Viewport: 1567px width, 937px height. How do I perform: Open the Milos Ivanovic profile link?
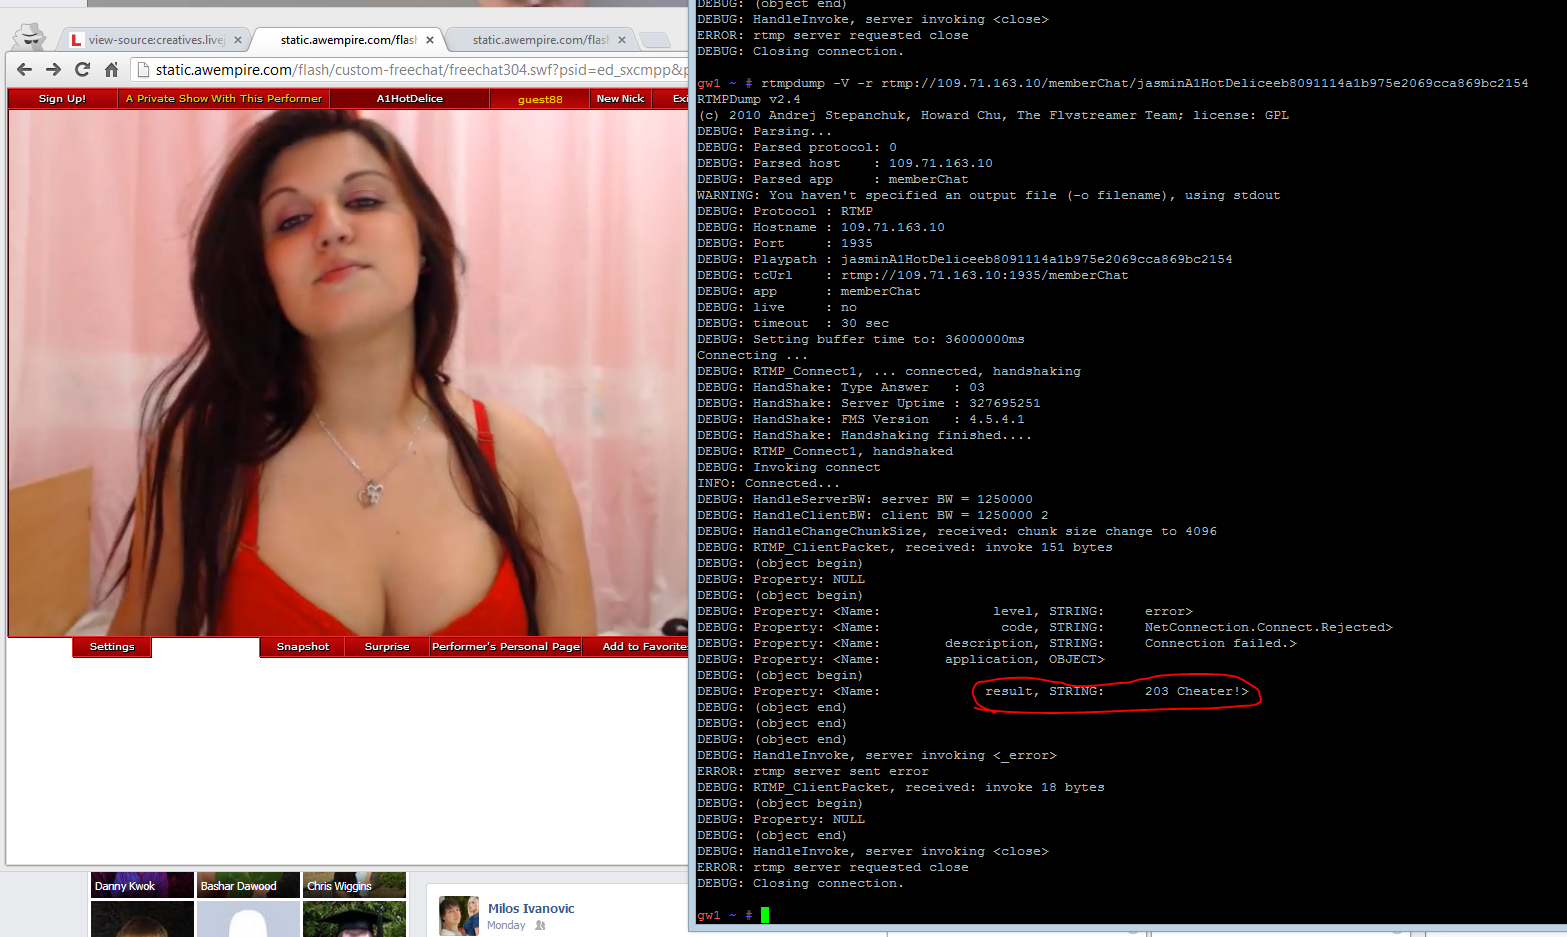[530, 908]
